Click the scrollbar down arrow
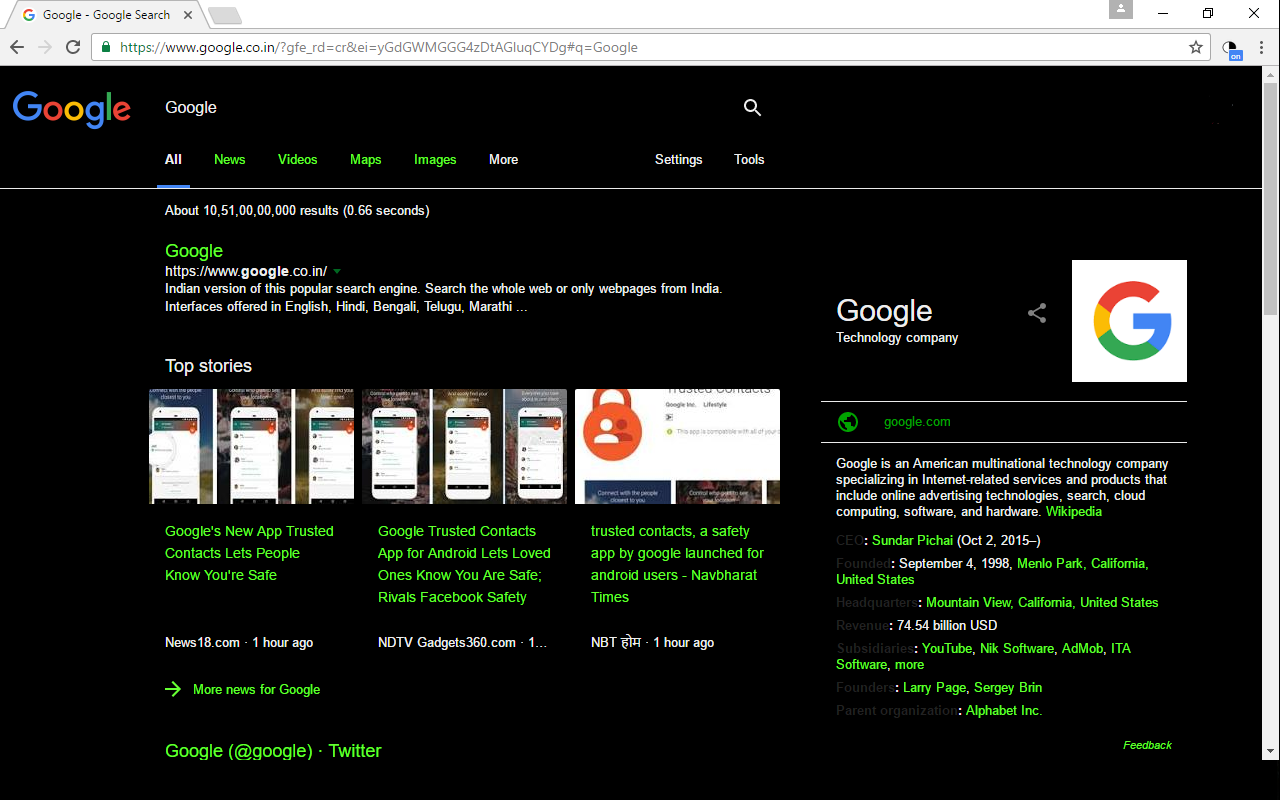The width and height of the screenshot is (1280, 800). click(1270, 750)
